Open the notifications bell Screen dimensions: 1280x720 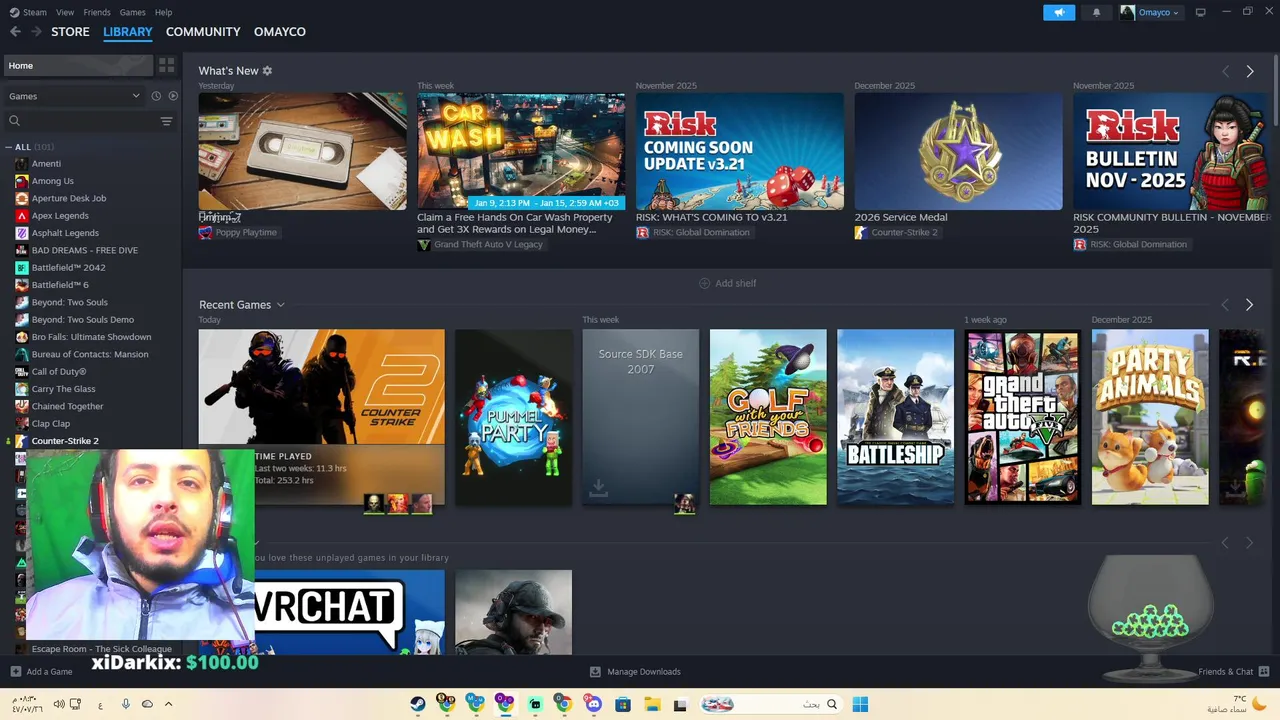(1097, 12)
